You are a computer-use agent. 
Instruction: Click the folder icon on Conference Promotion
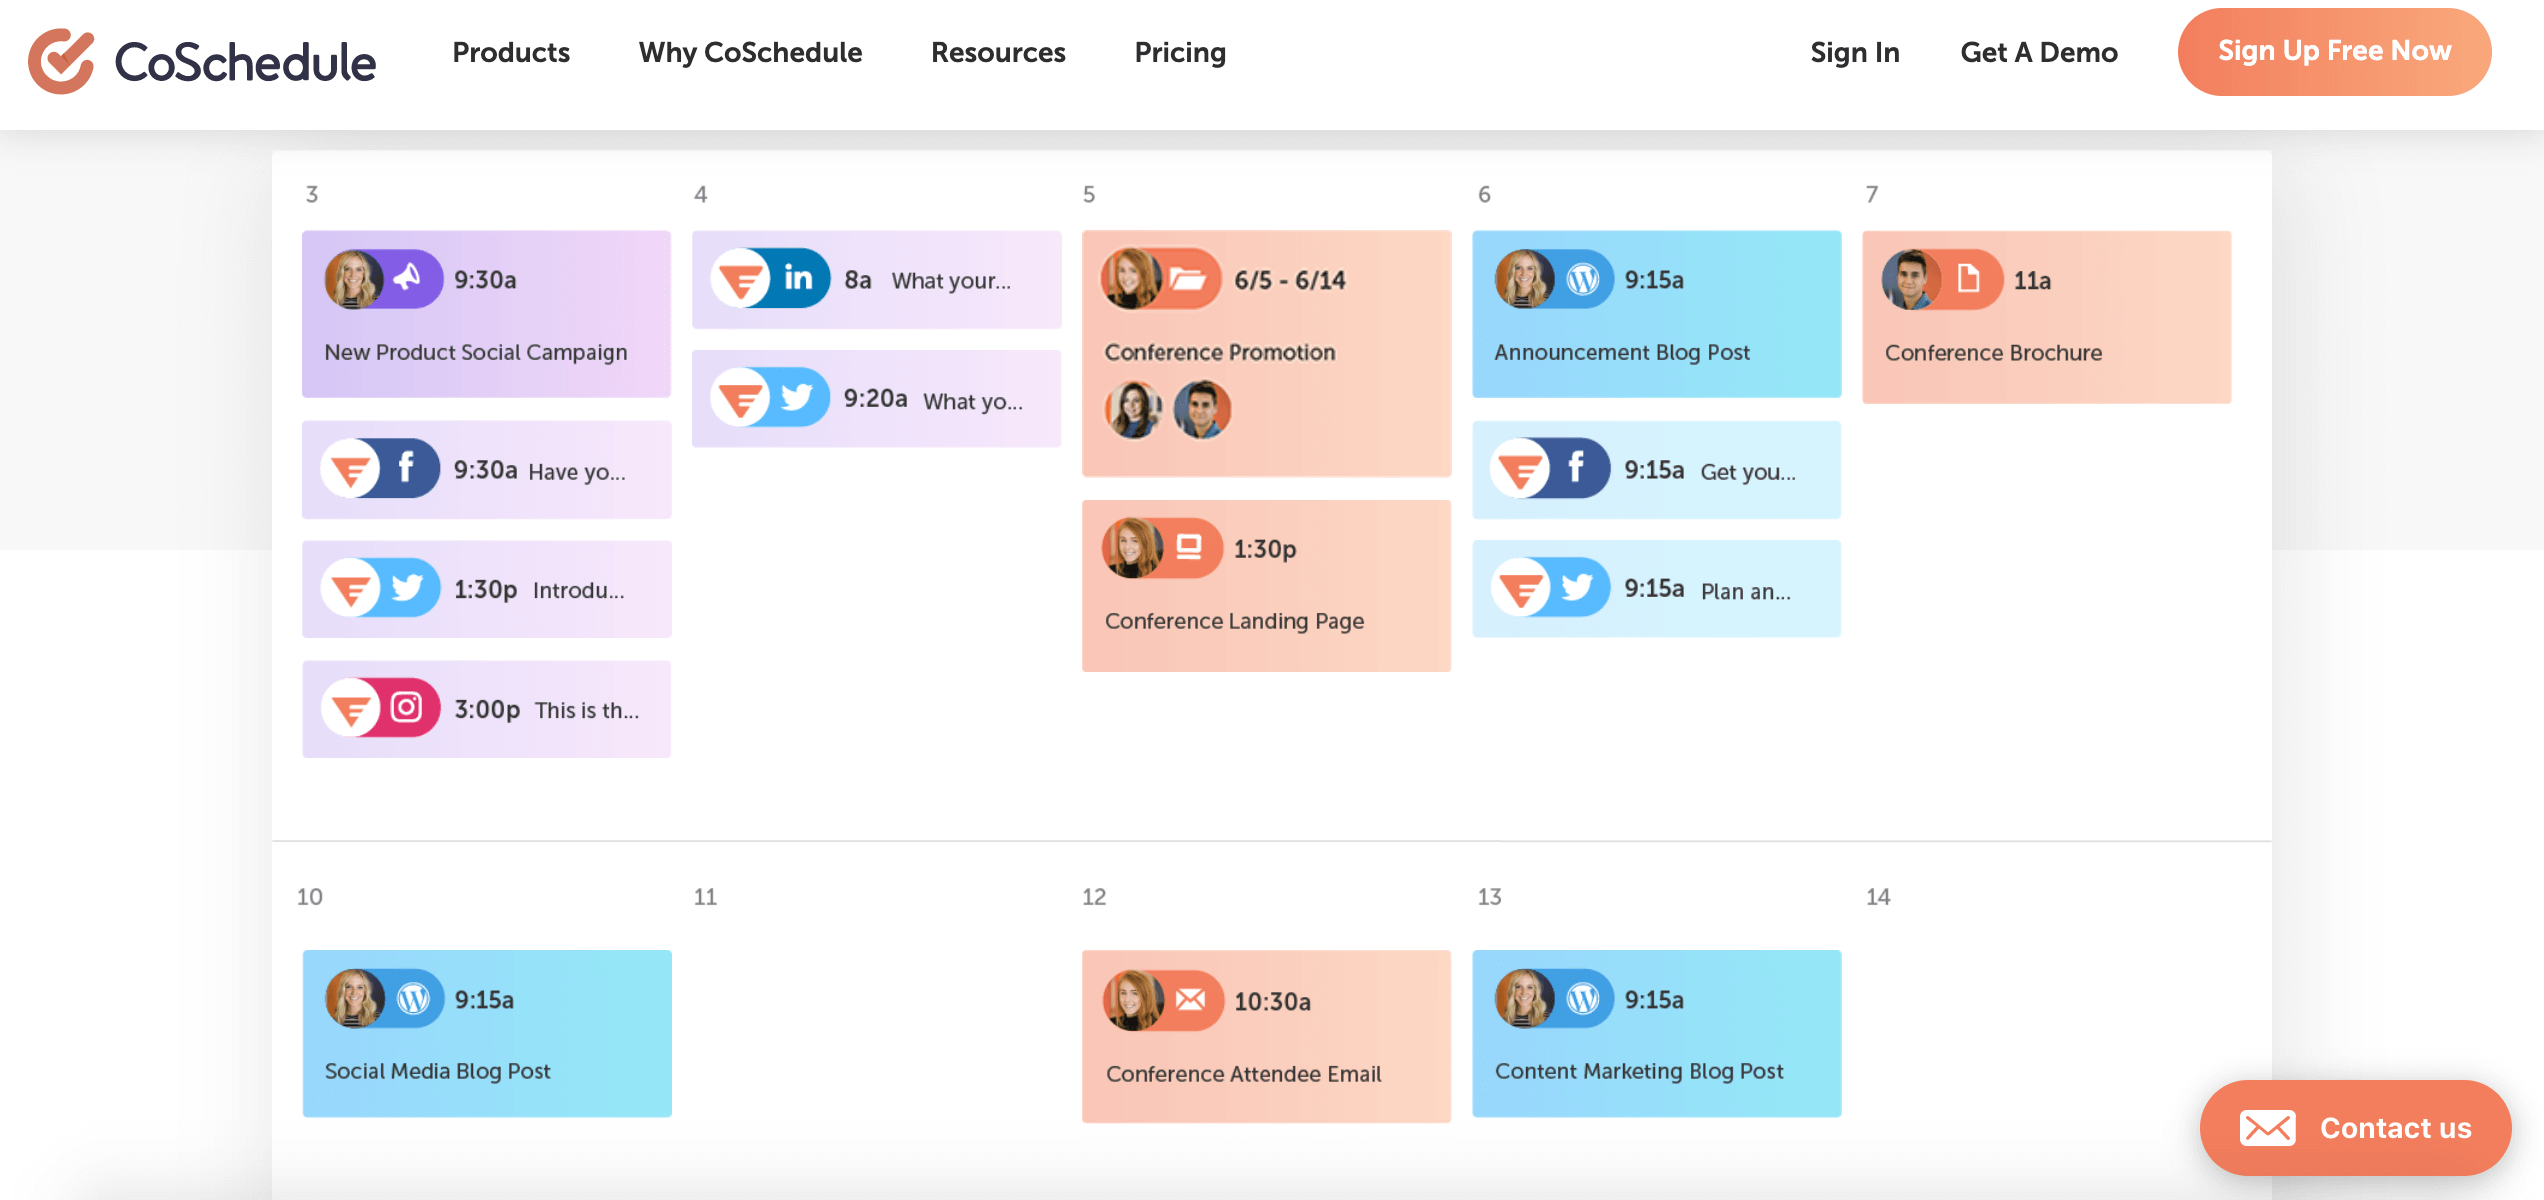pyautogui.click(x=1187, y=279)
